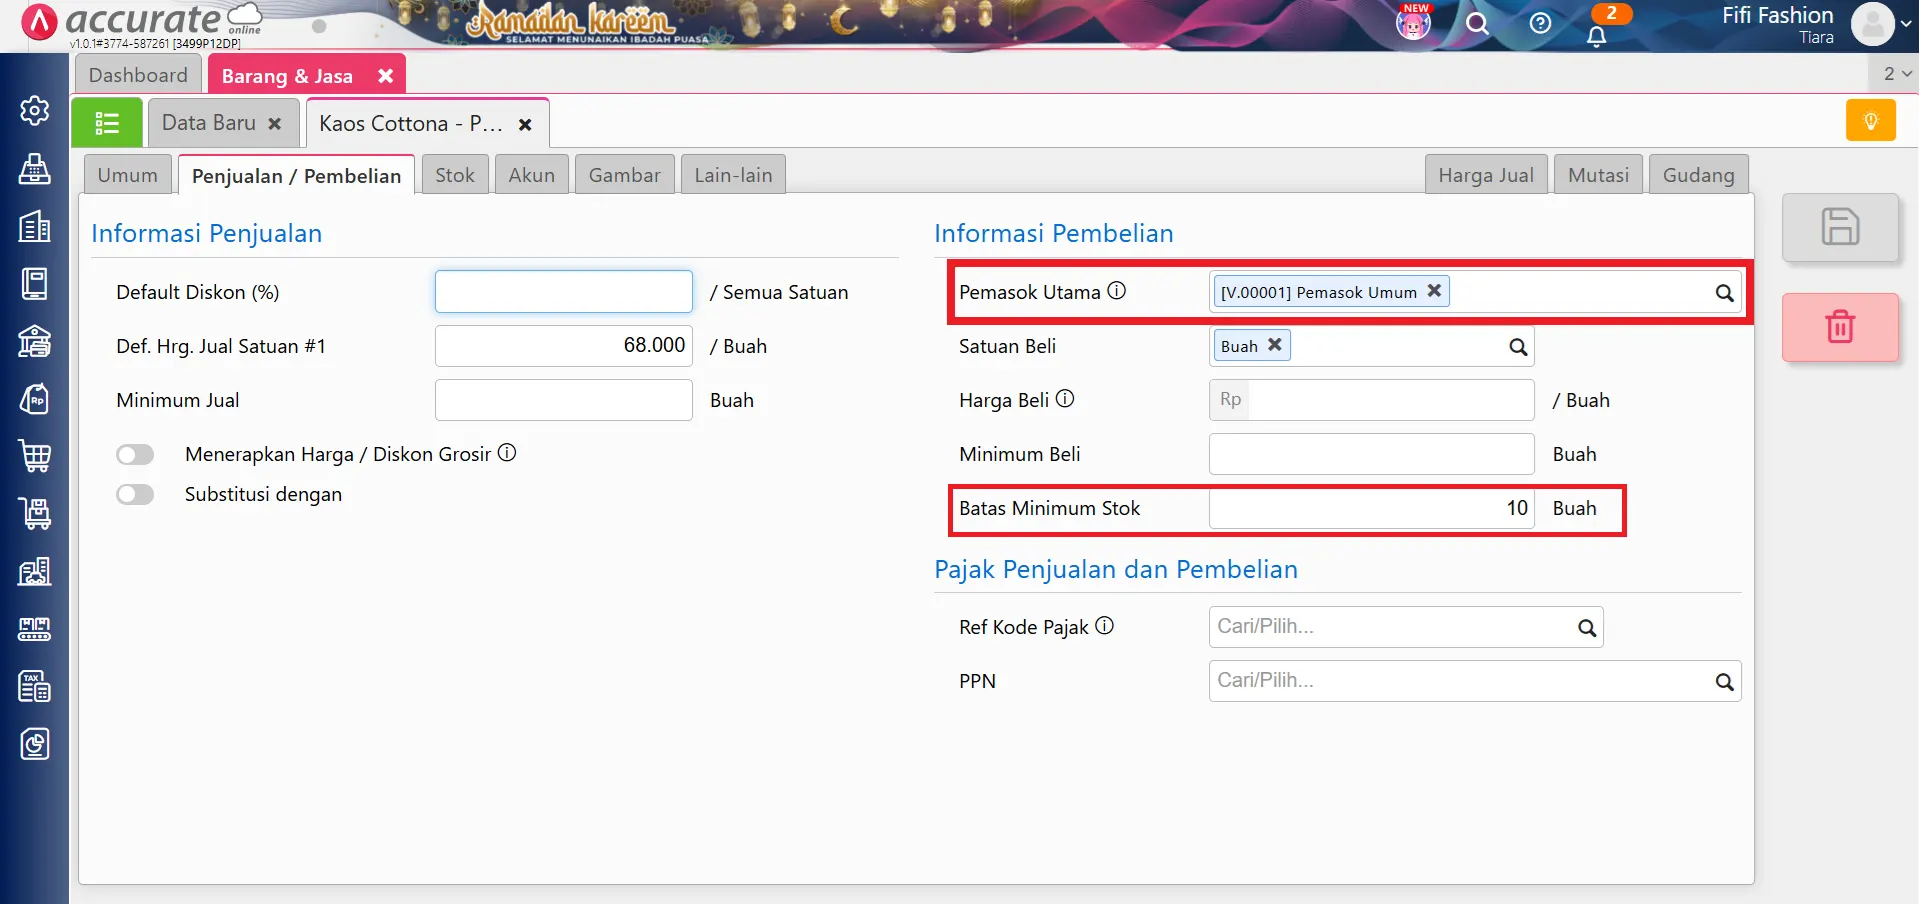Screen dimensions: 1919x904
Task: Open the shopping cart sidebar module
Action: [35, 456]
